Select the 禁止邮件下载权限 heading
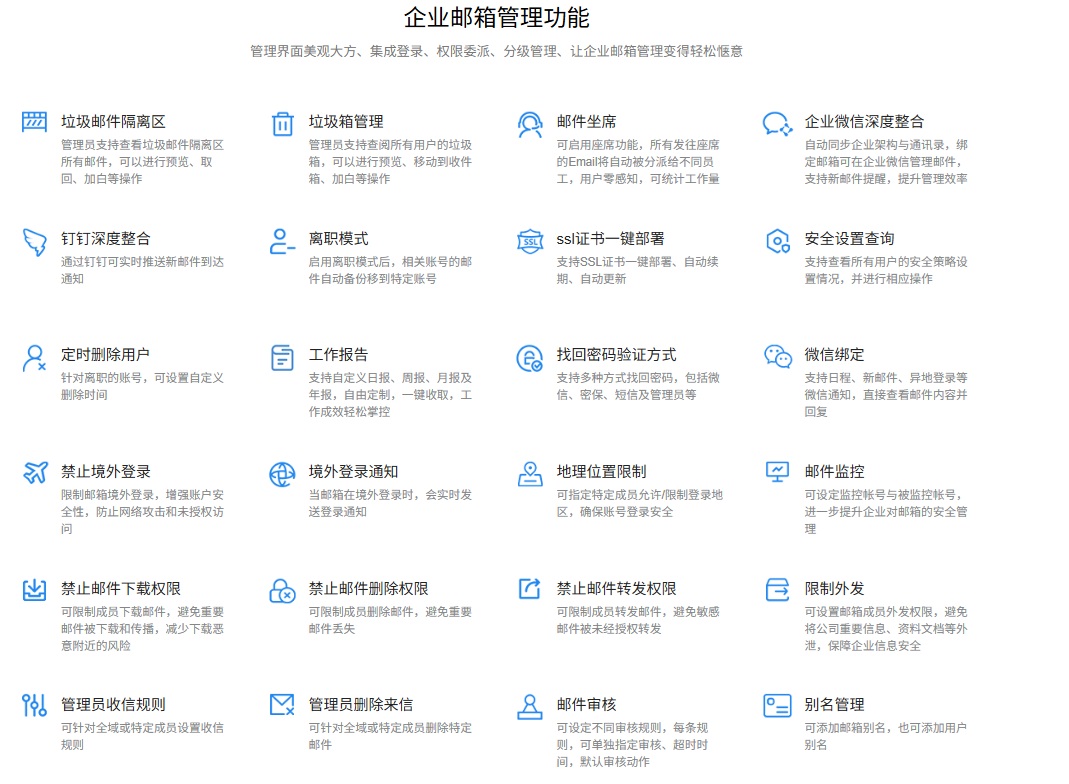The image size is (1069, 784). point(121,588)
